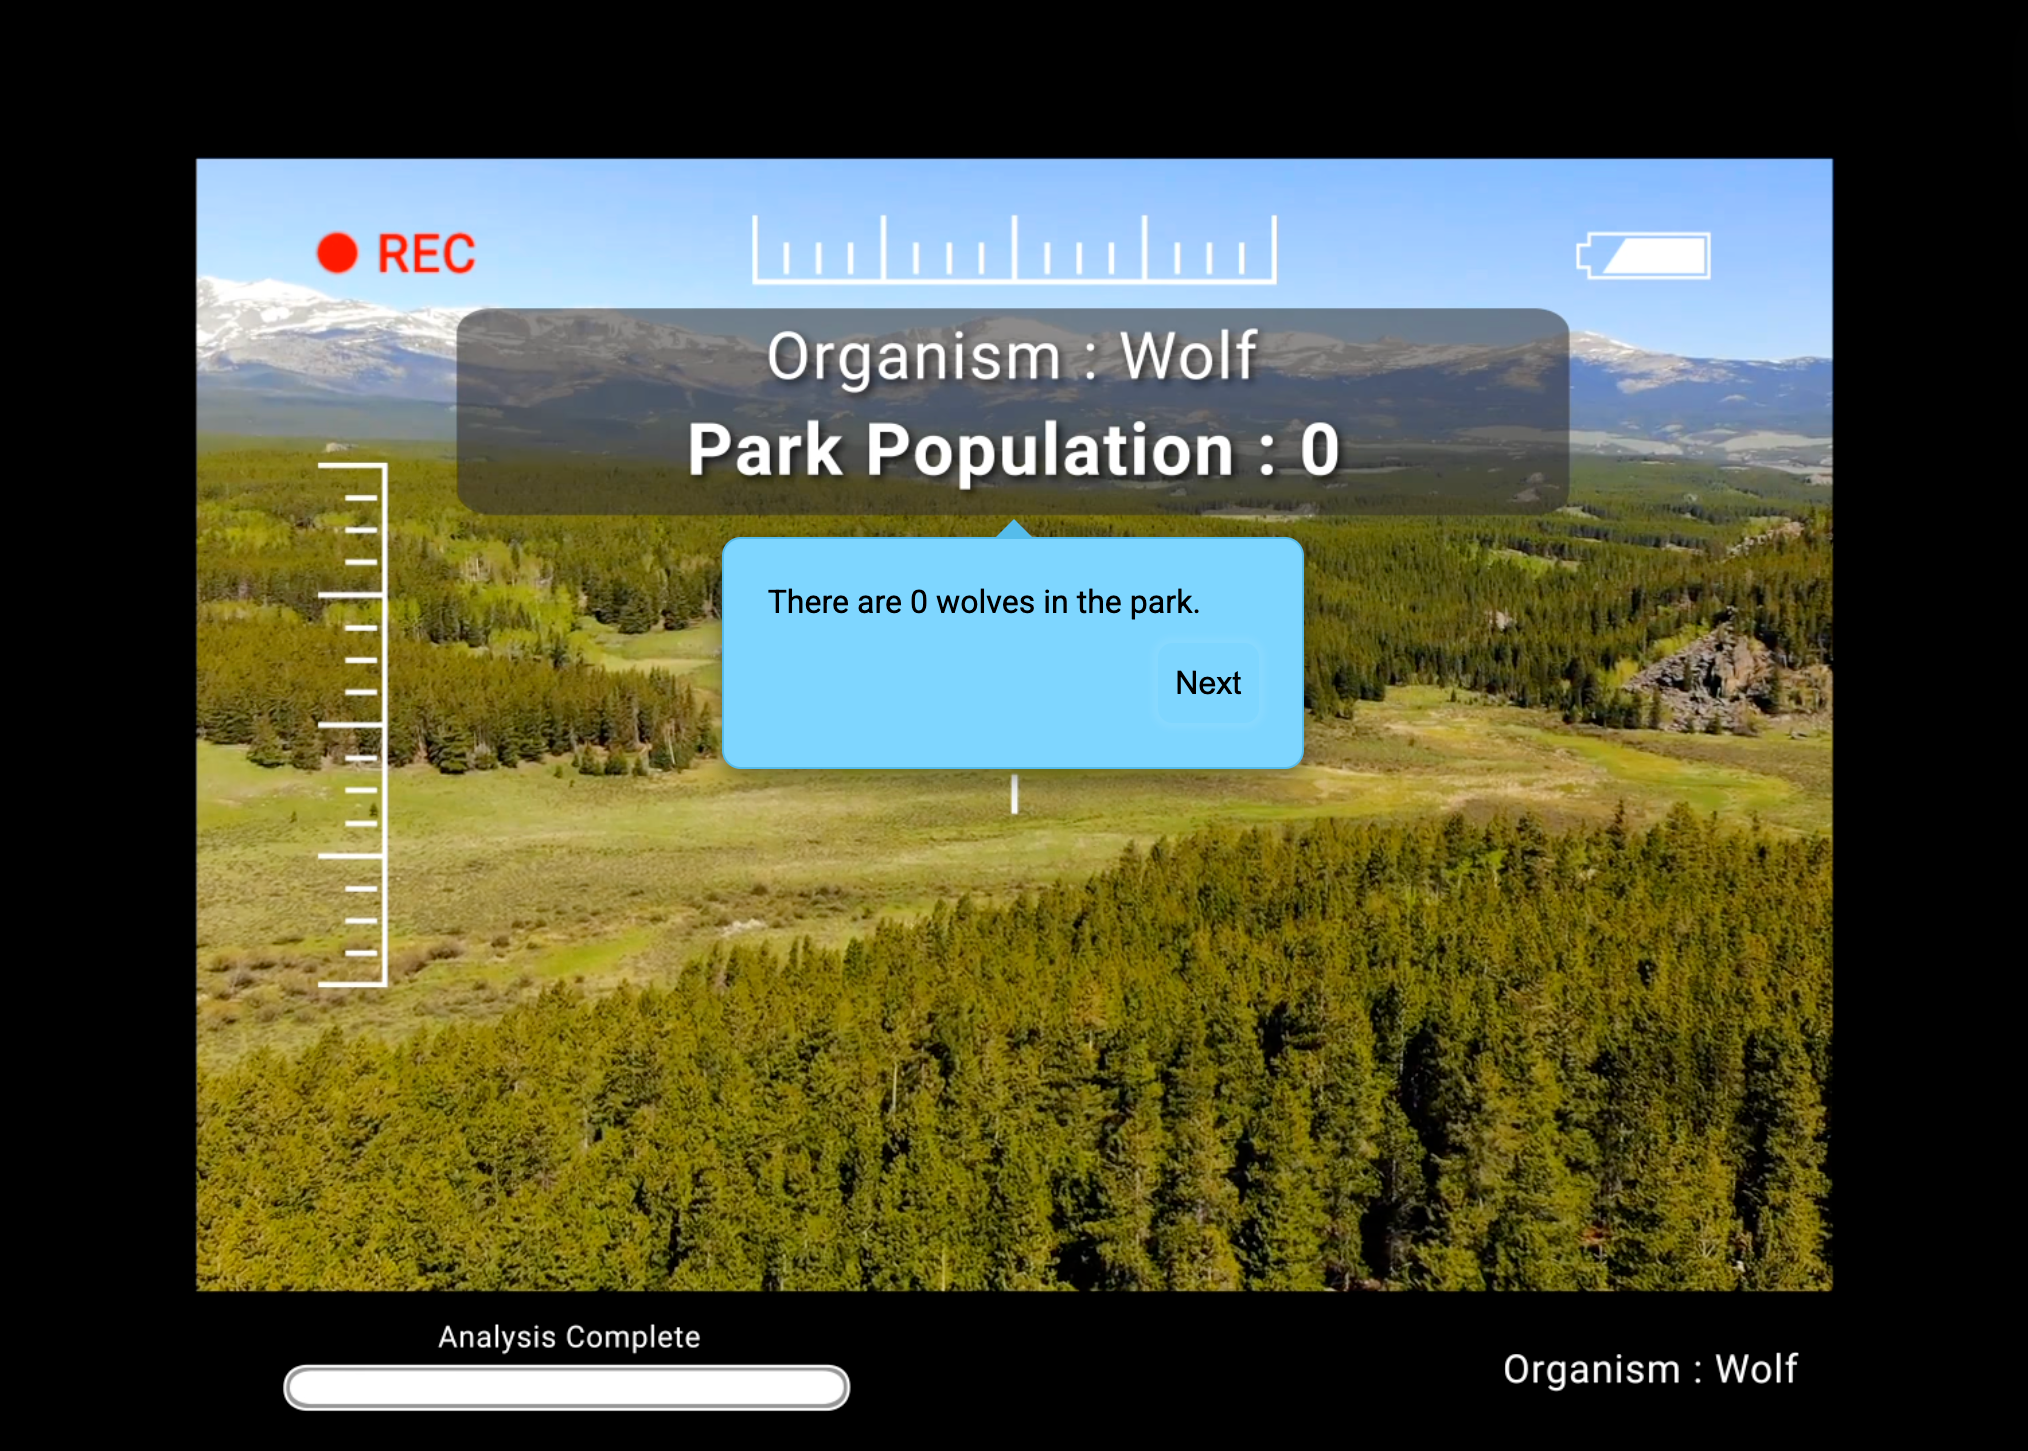Click the red REC recording dot
The width and height of the screenshot is (2028, 1451).
pyautogui.click(x=337, y=253)
